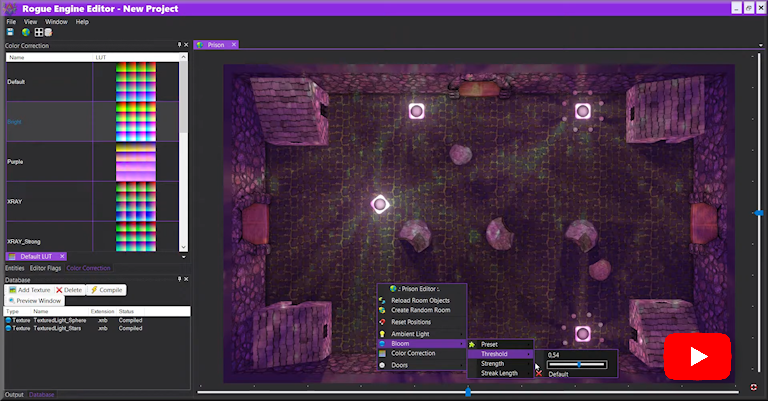This screenshot has height=401, width=768.
Task: Choose Reload Room Objects from context menu
Action: pyautogui.click(x=422, y=300)
